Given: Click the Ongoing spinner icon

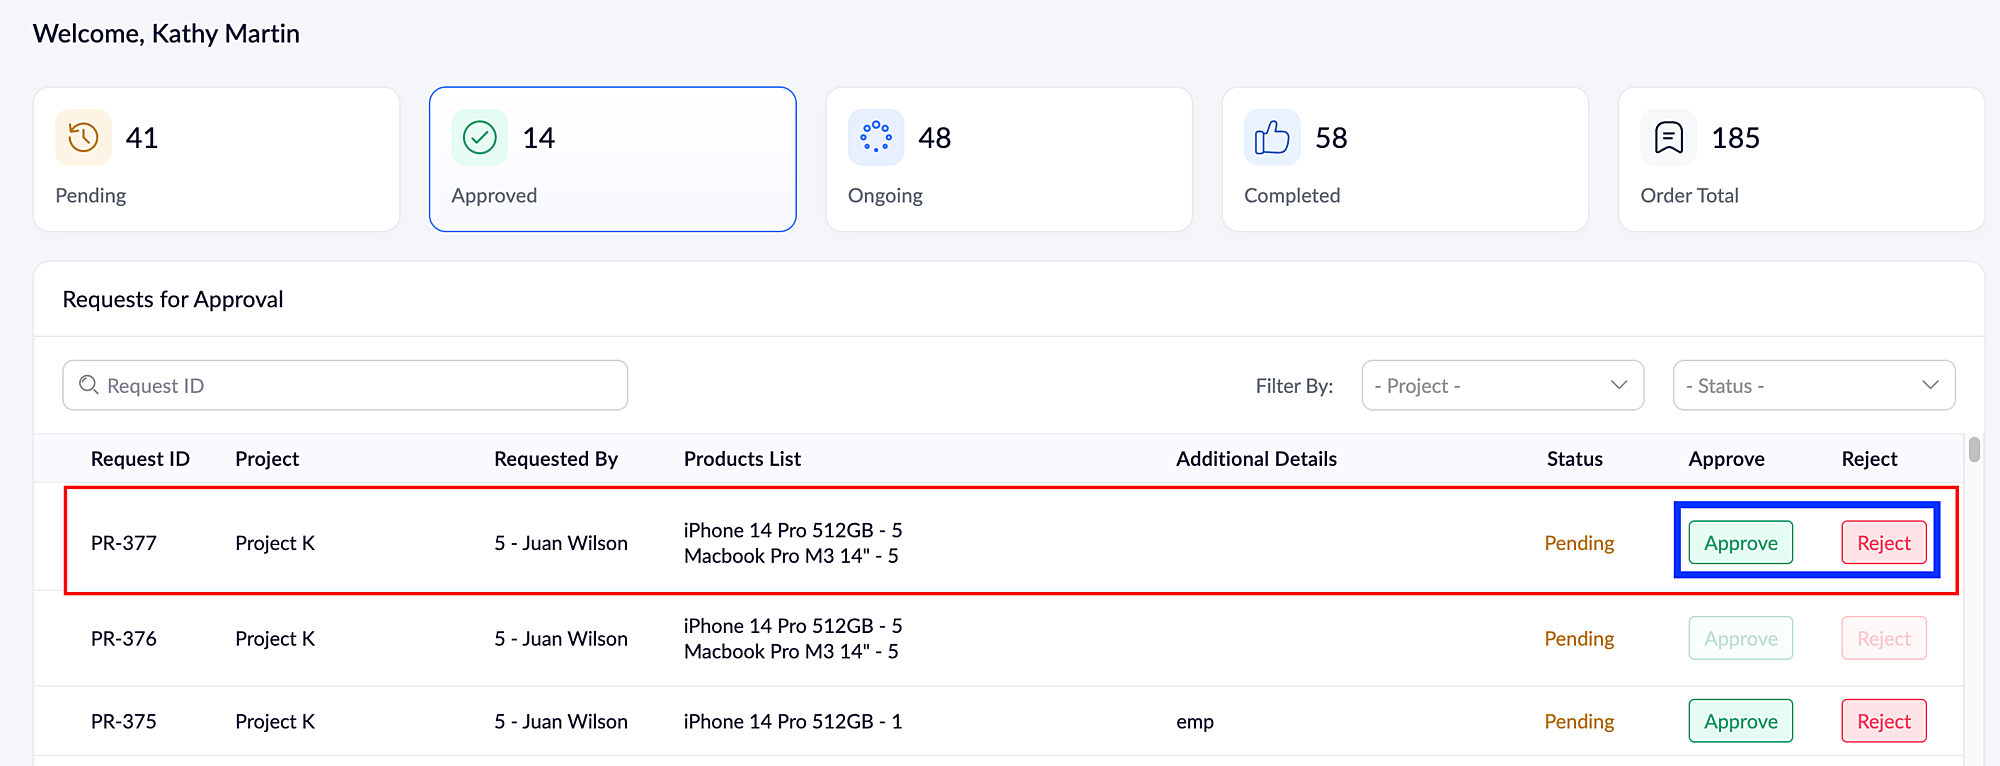Looking at the screenshot, I should pos(876,137).
